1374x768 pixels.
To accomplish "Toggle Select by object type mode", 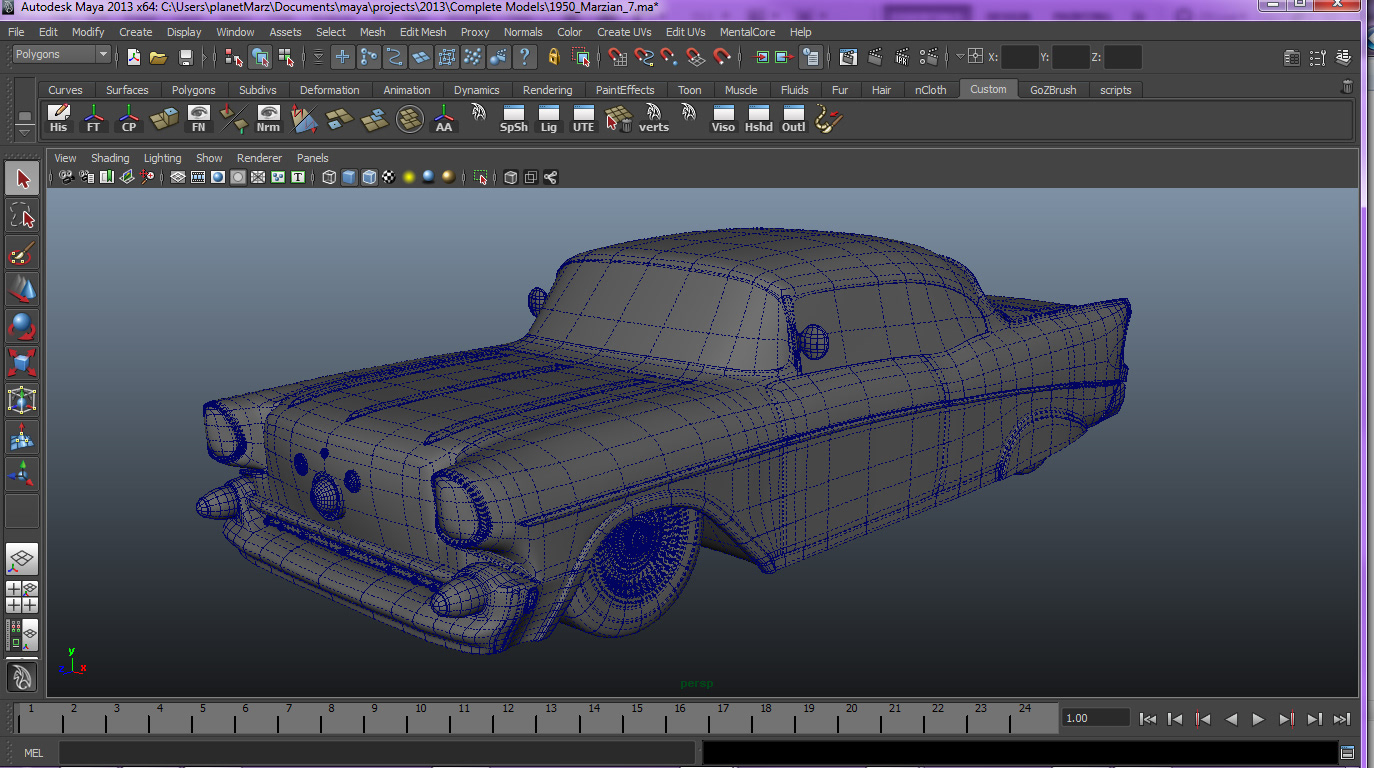I will [x=260, y=57].
